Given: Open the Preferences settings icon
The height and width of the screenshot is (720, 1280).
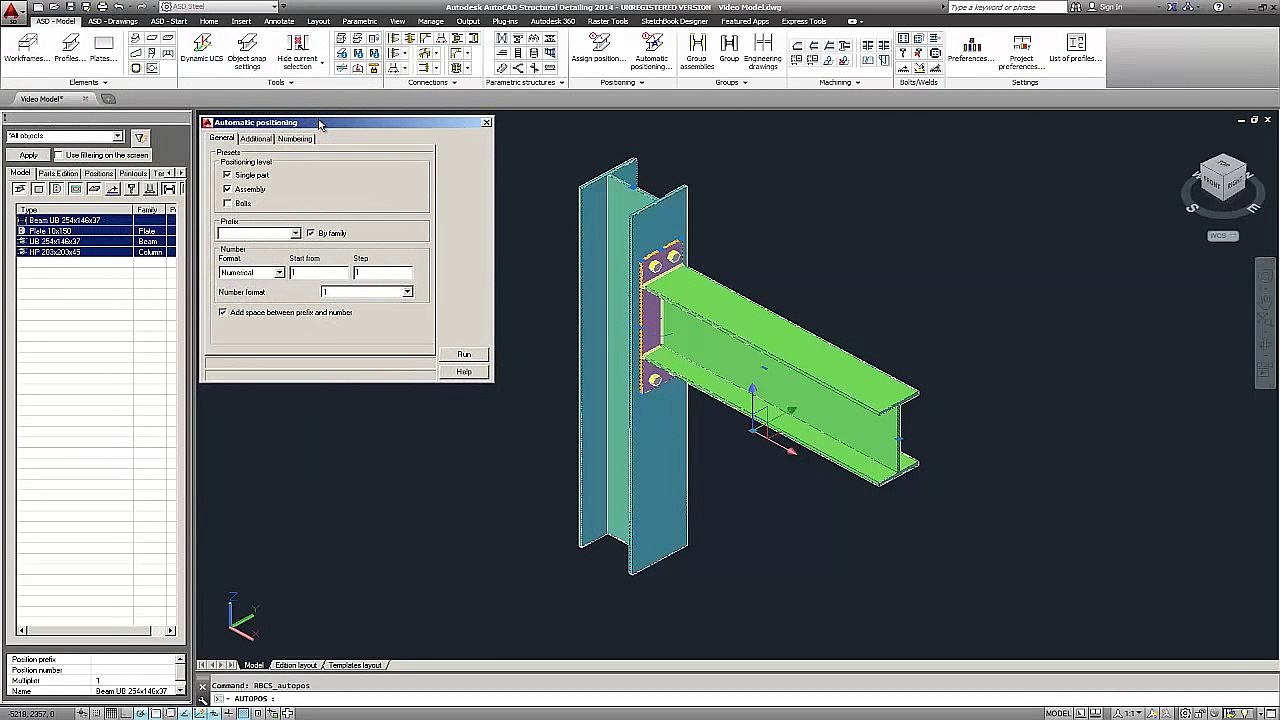Looking at the screenshot, I should click(x=971, y=47).
